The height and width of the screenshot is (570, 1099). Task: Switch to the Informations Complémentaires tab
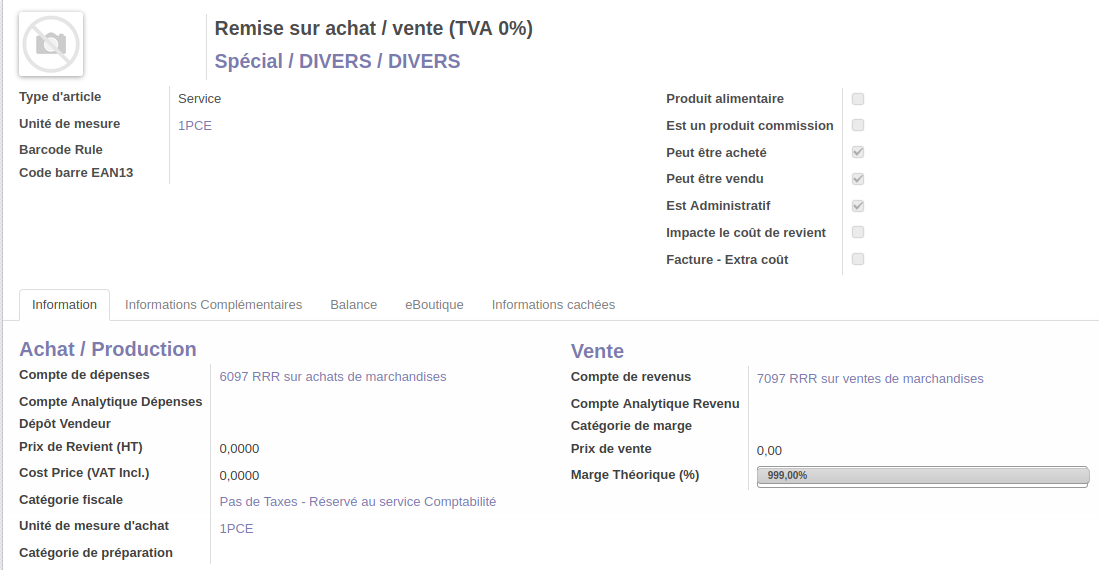tap(213, 304)
